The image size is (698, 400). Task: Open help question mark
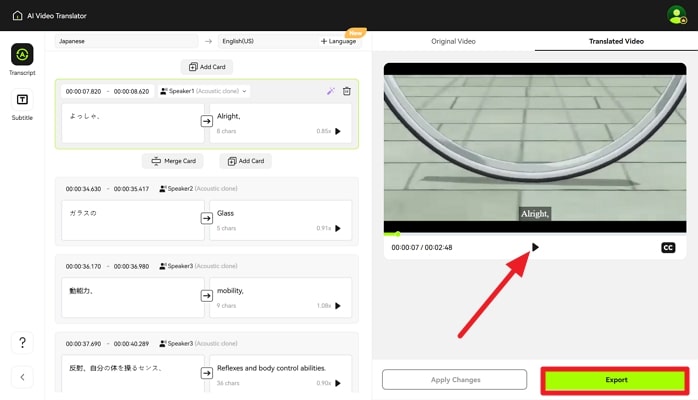(x=22, y=342)
